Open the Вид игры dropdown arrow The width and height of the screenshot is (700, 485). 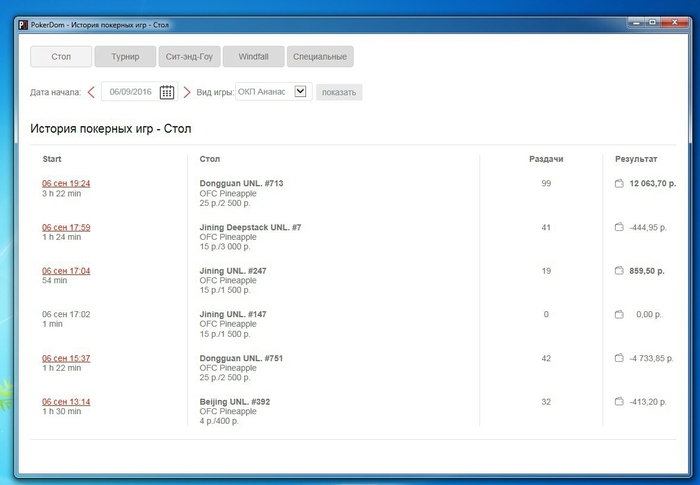coord(300,92)
